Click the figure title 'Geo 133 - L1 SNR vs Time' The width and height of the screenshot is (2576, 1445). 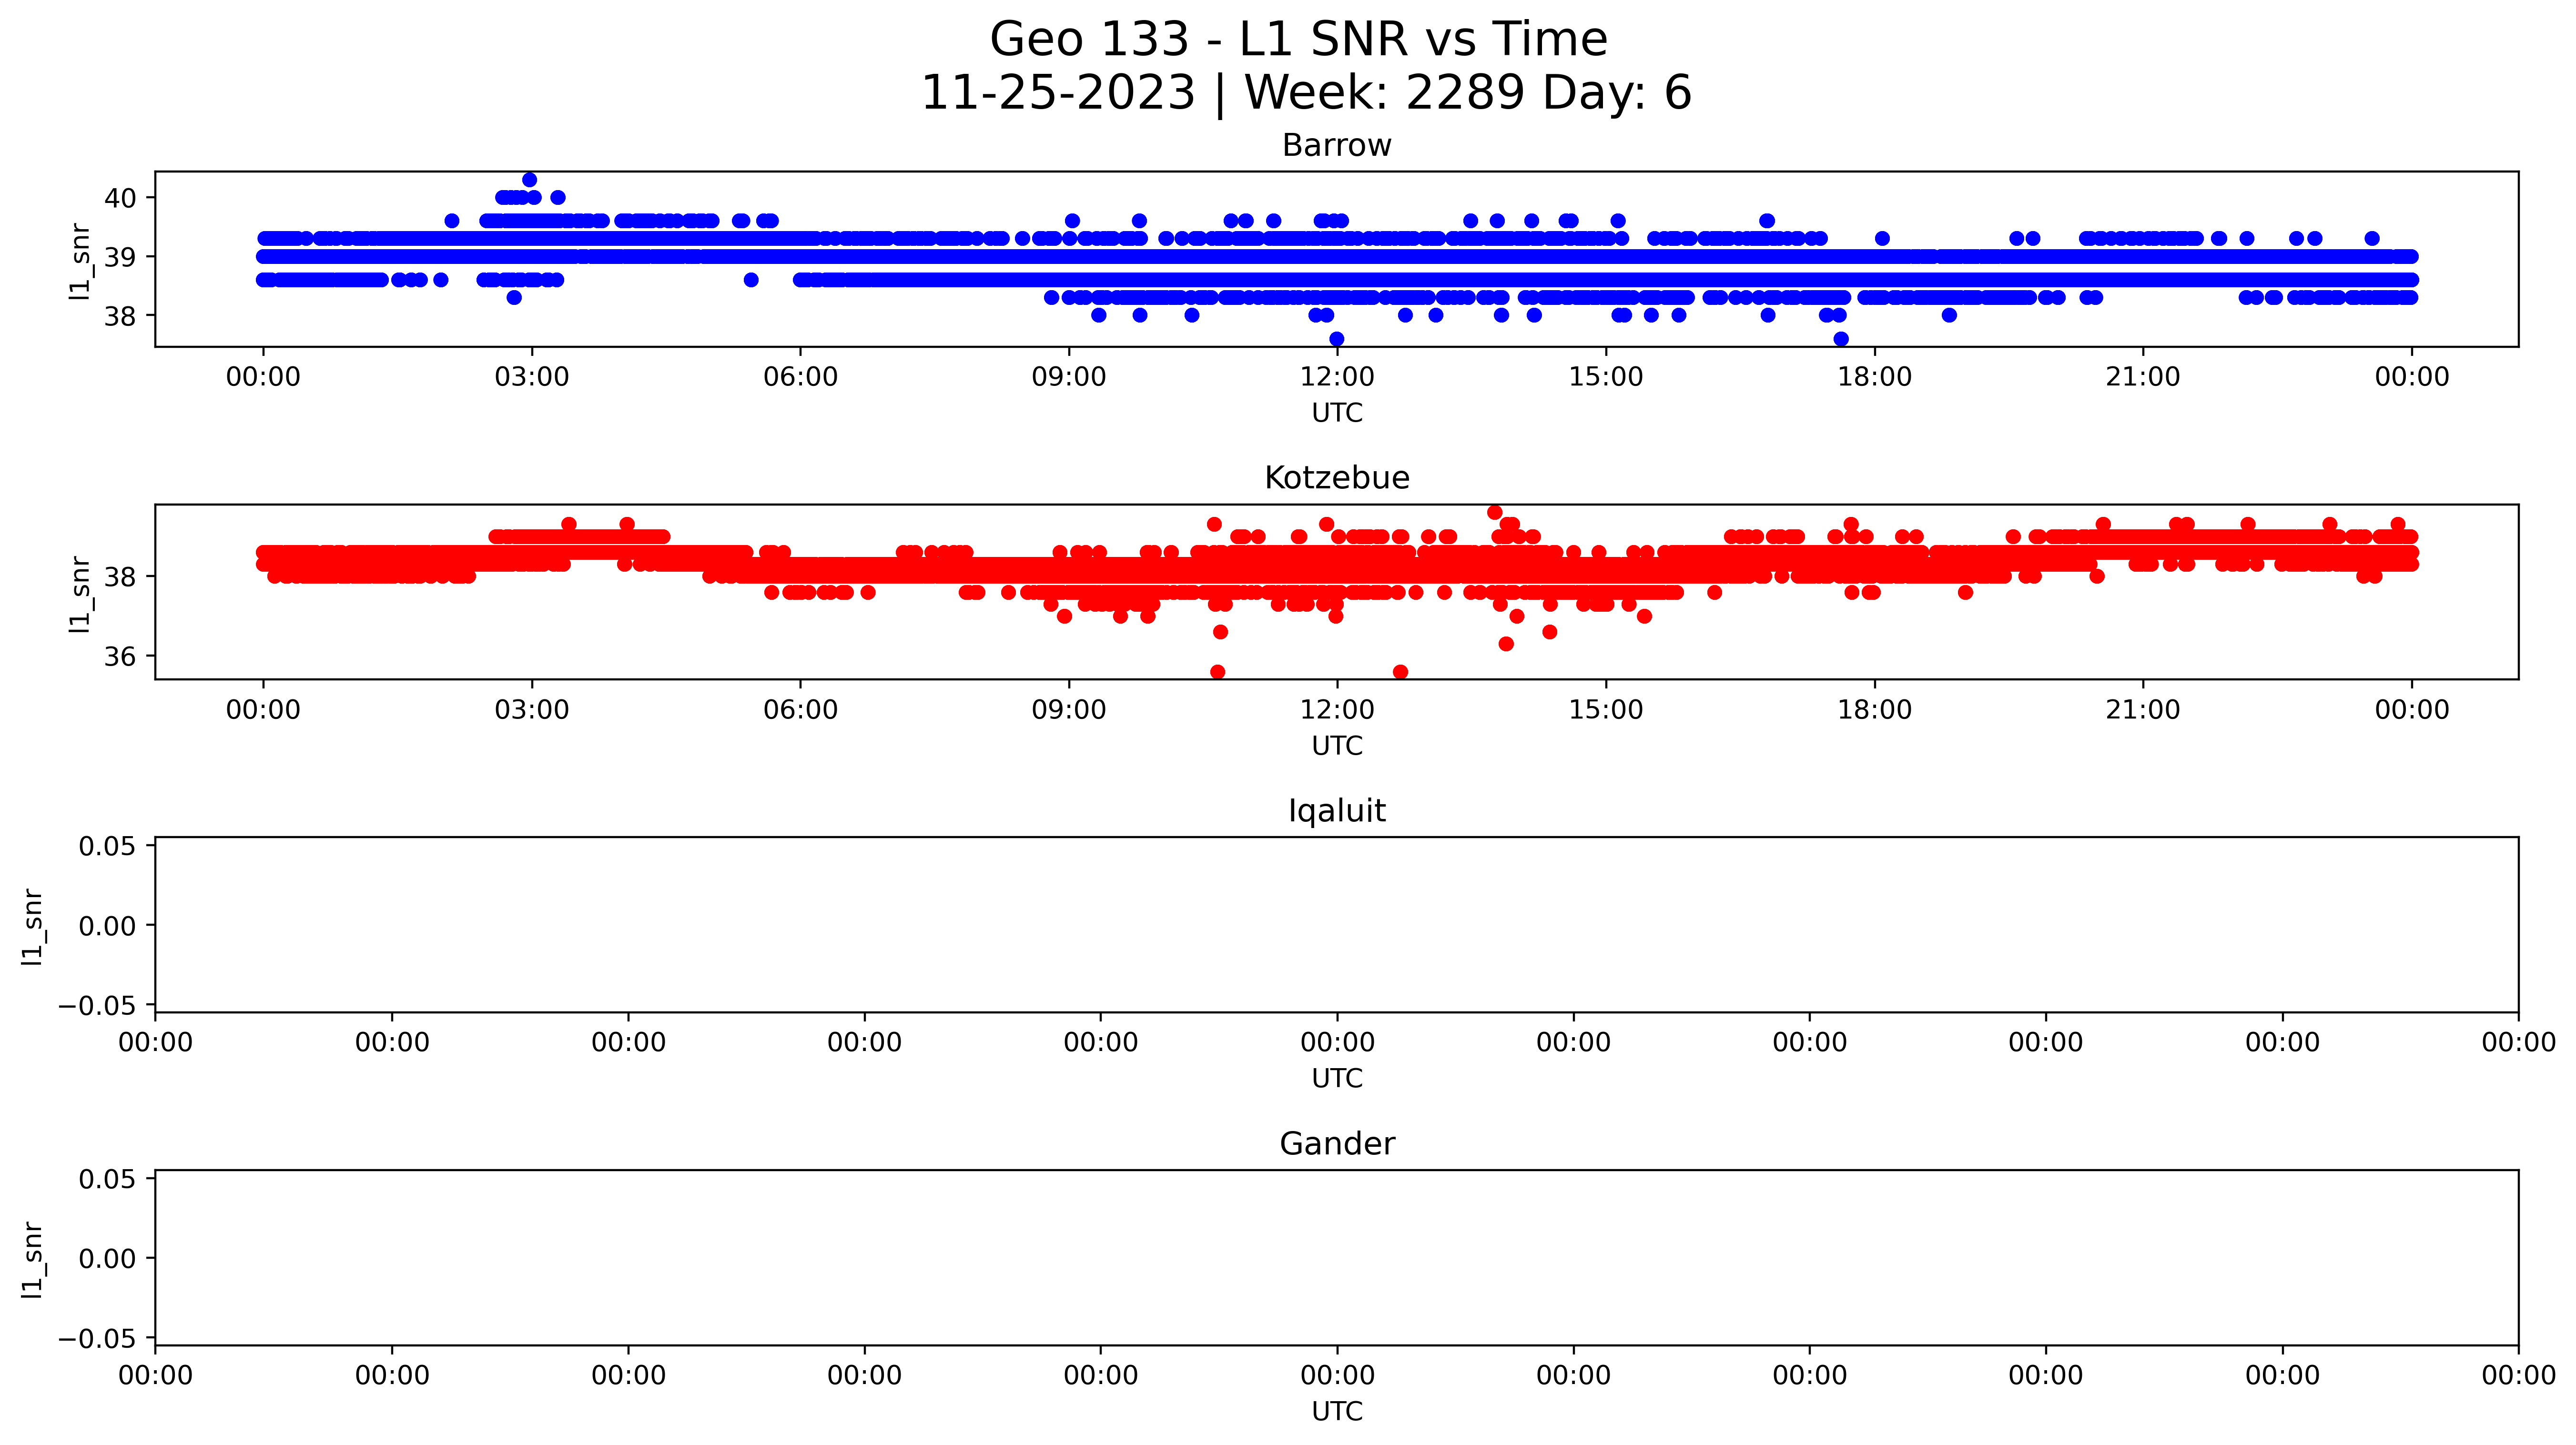1298,40
